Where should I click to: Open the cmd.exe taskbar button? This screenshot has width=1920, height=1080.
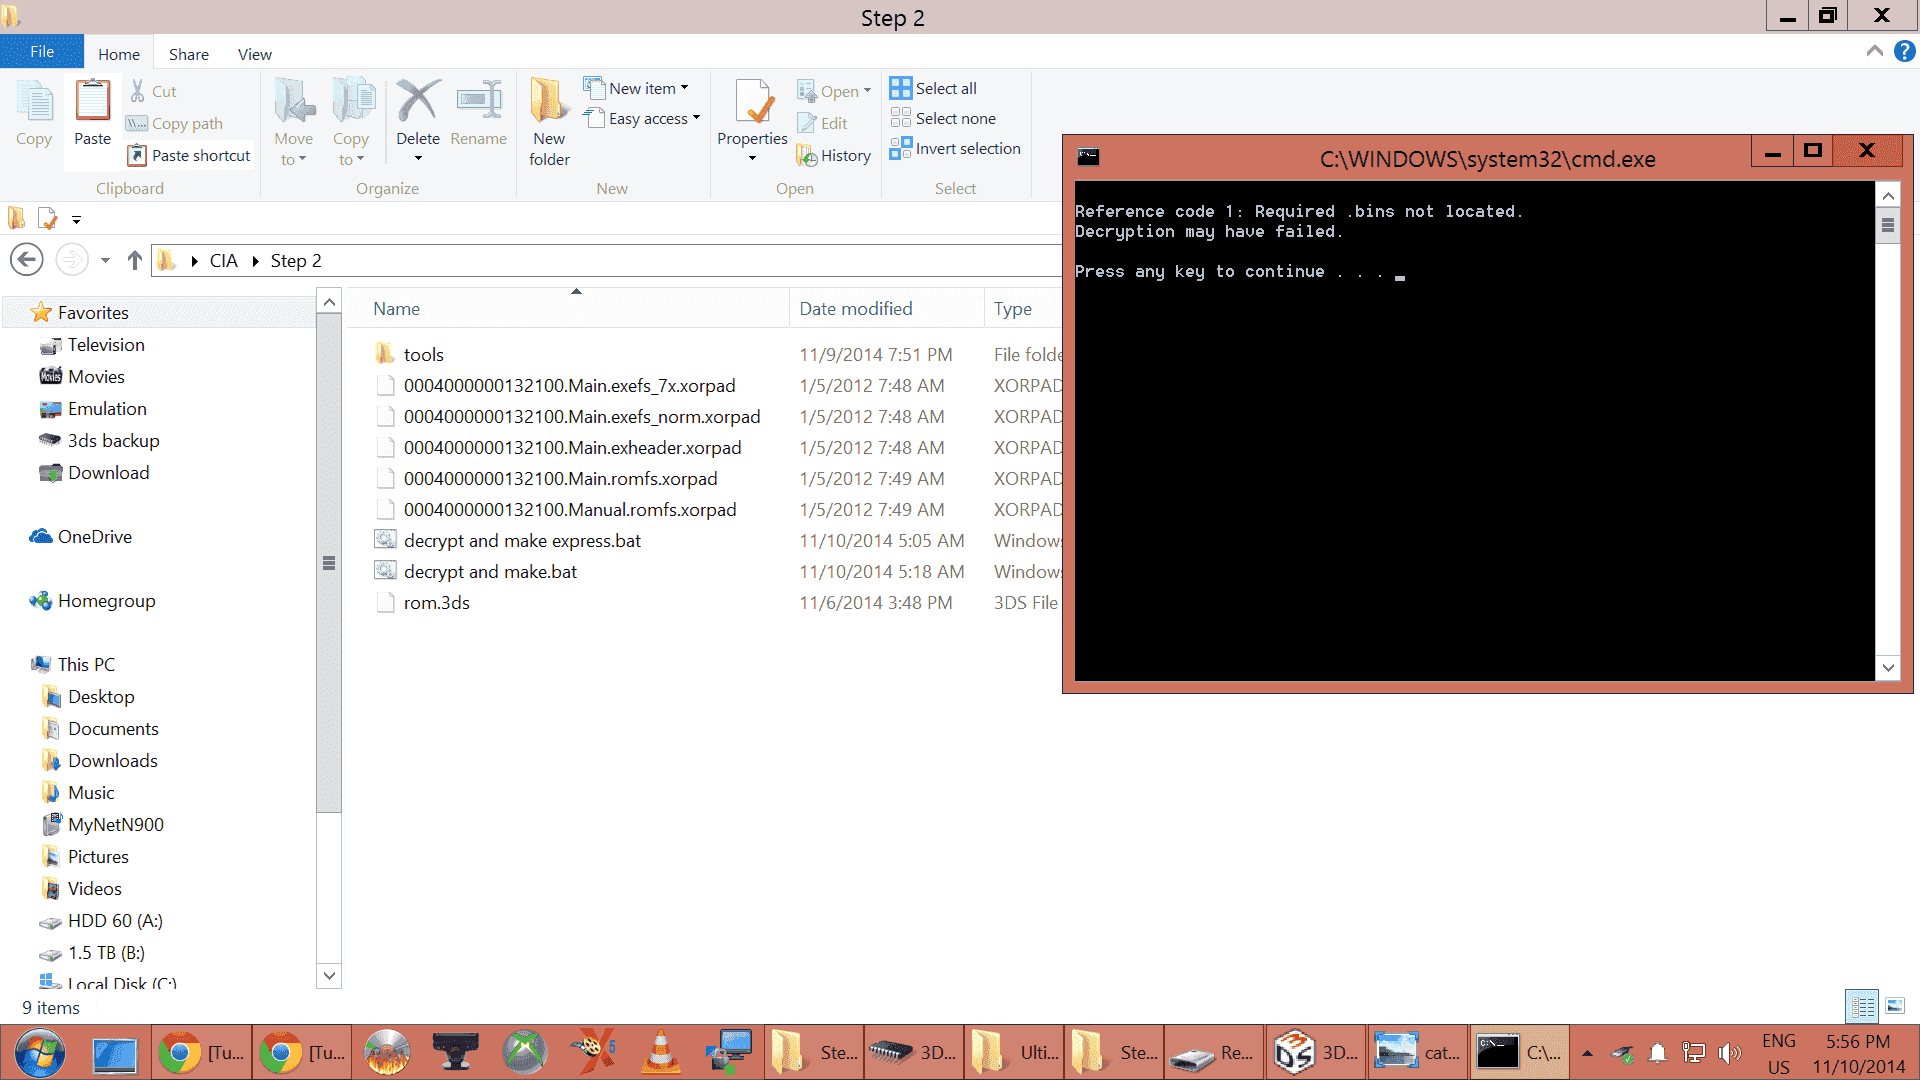click(1518, 1052)
